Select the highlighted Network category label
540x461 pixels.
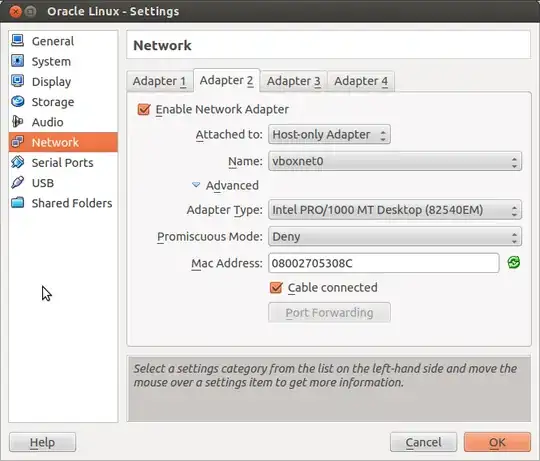55,142
